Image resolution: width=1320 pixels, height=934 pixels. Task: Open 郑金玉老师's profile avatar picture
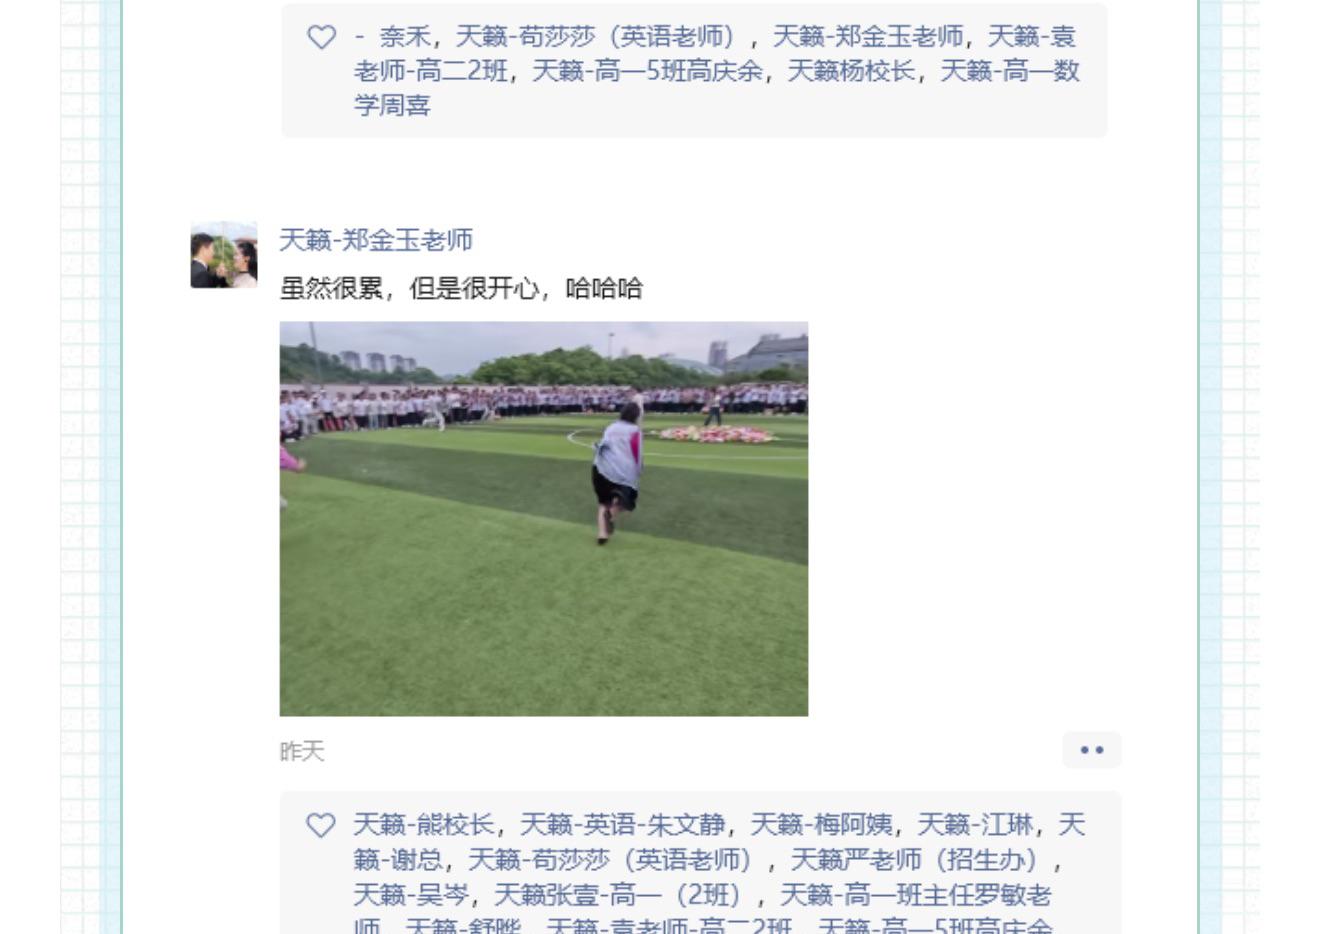pos(224,255)
